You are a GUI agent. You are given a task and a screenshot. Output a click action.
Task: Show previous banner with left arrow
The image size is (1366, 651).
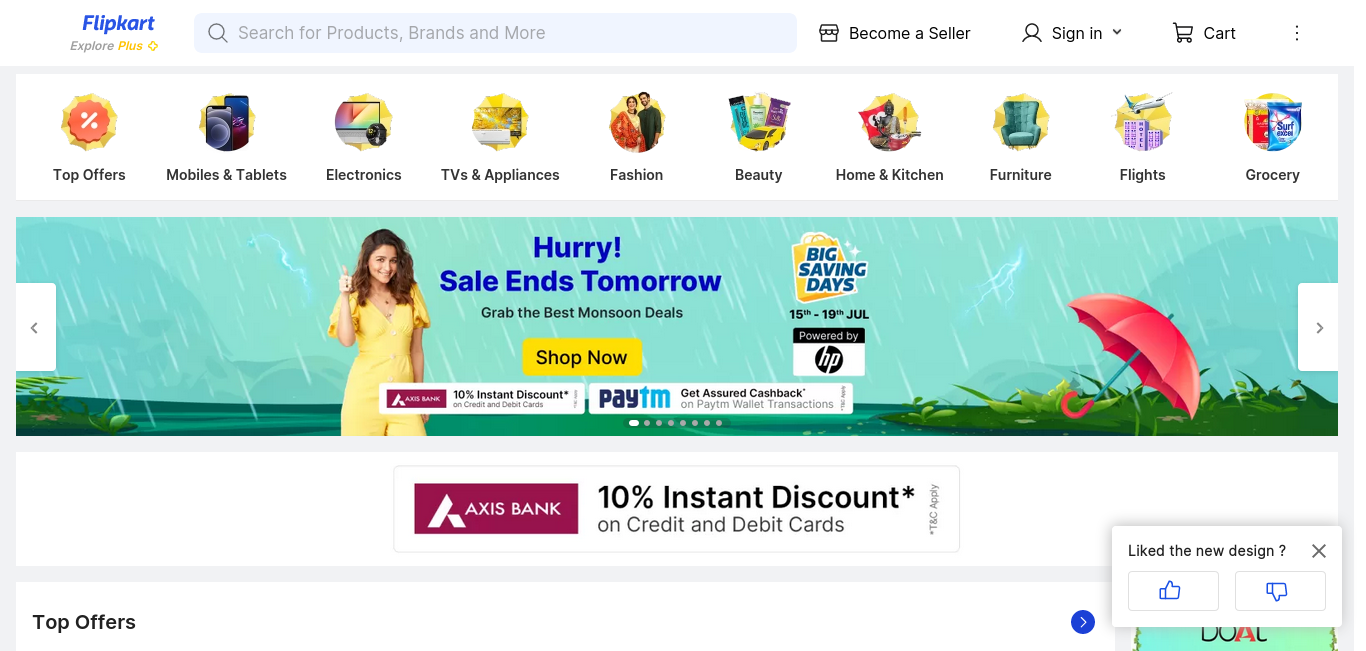[35, 327]
